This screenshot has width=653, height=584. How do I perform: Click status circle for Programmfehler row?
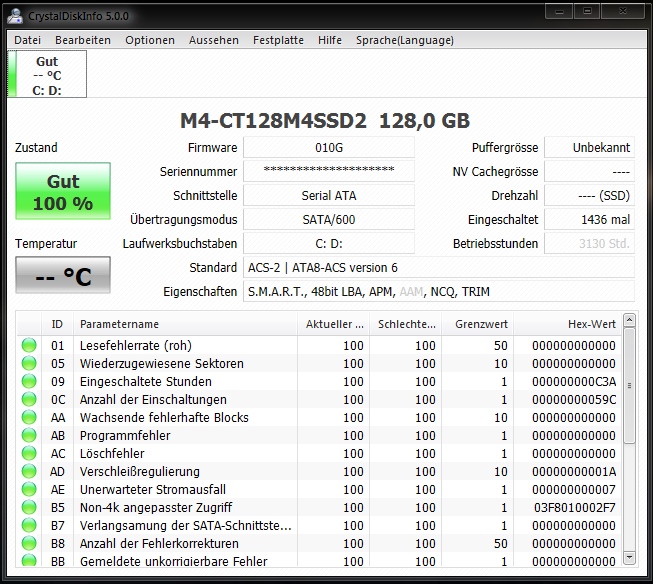pyautogui.click(x=29, y=435)
